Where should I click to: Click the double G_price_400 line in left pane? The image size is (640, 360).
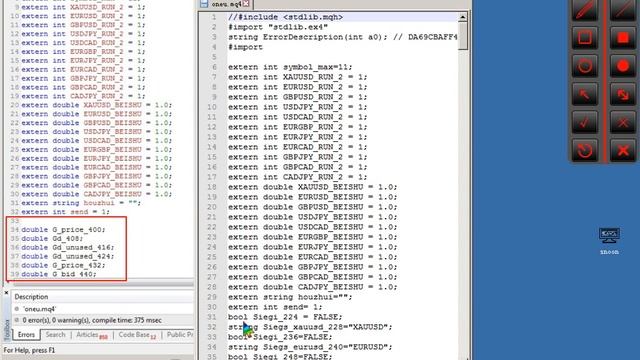pyautogui.click(x=63, y=230)
